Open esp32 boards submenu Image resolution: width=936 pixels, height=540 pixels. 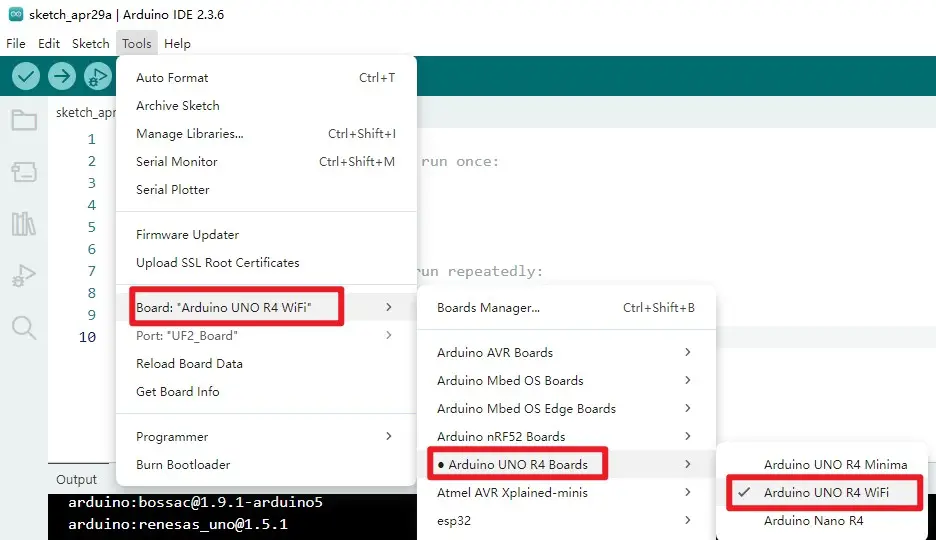coord(566,521)
